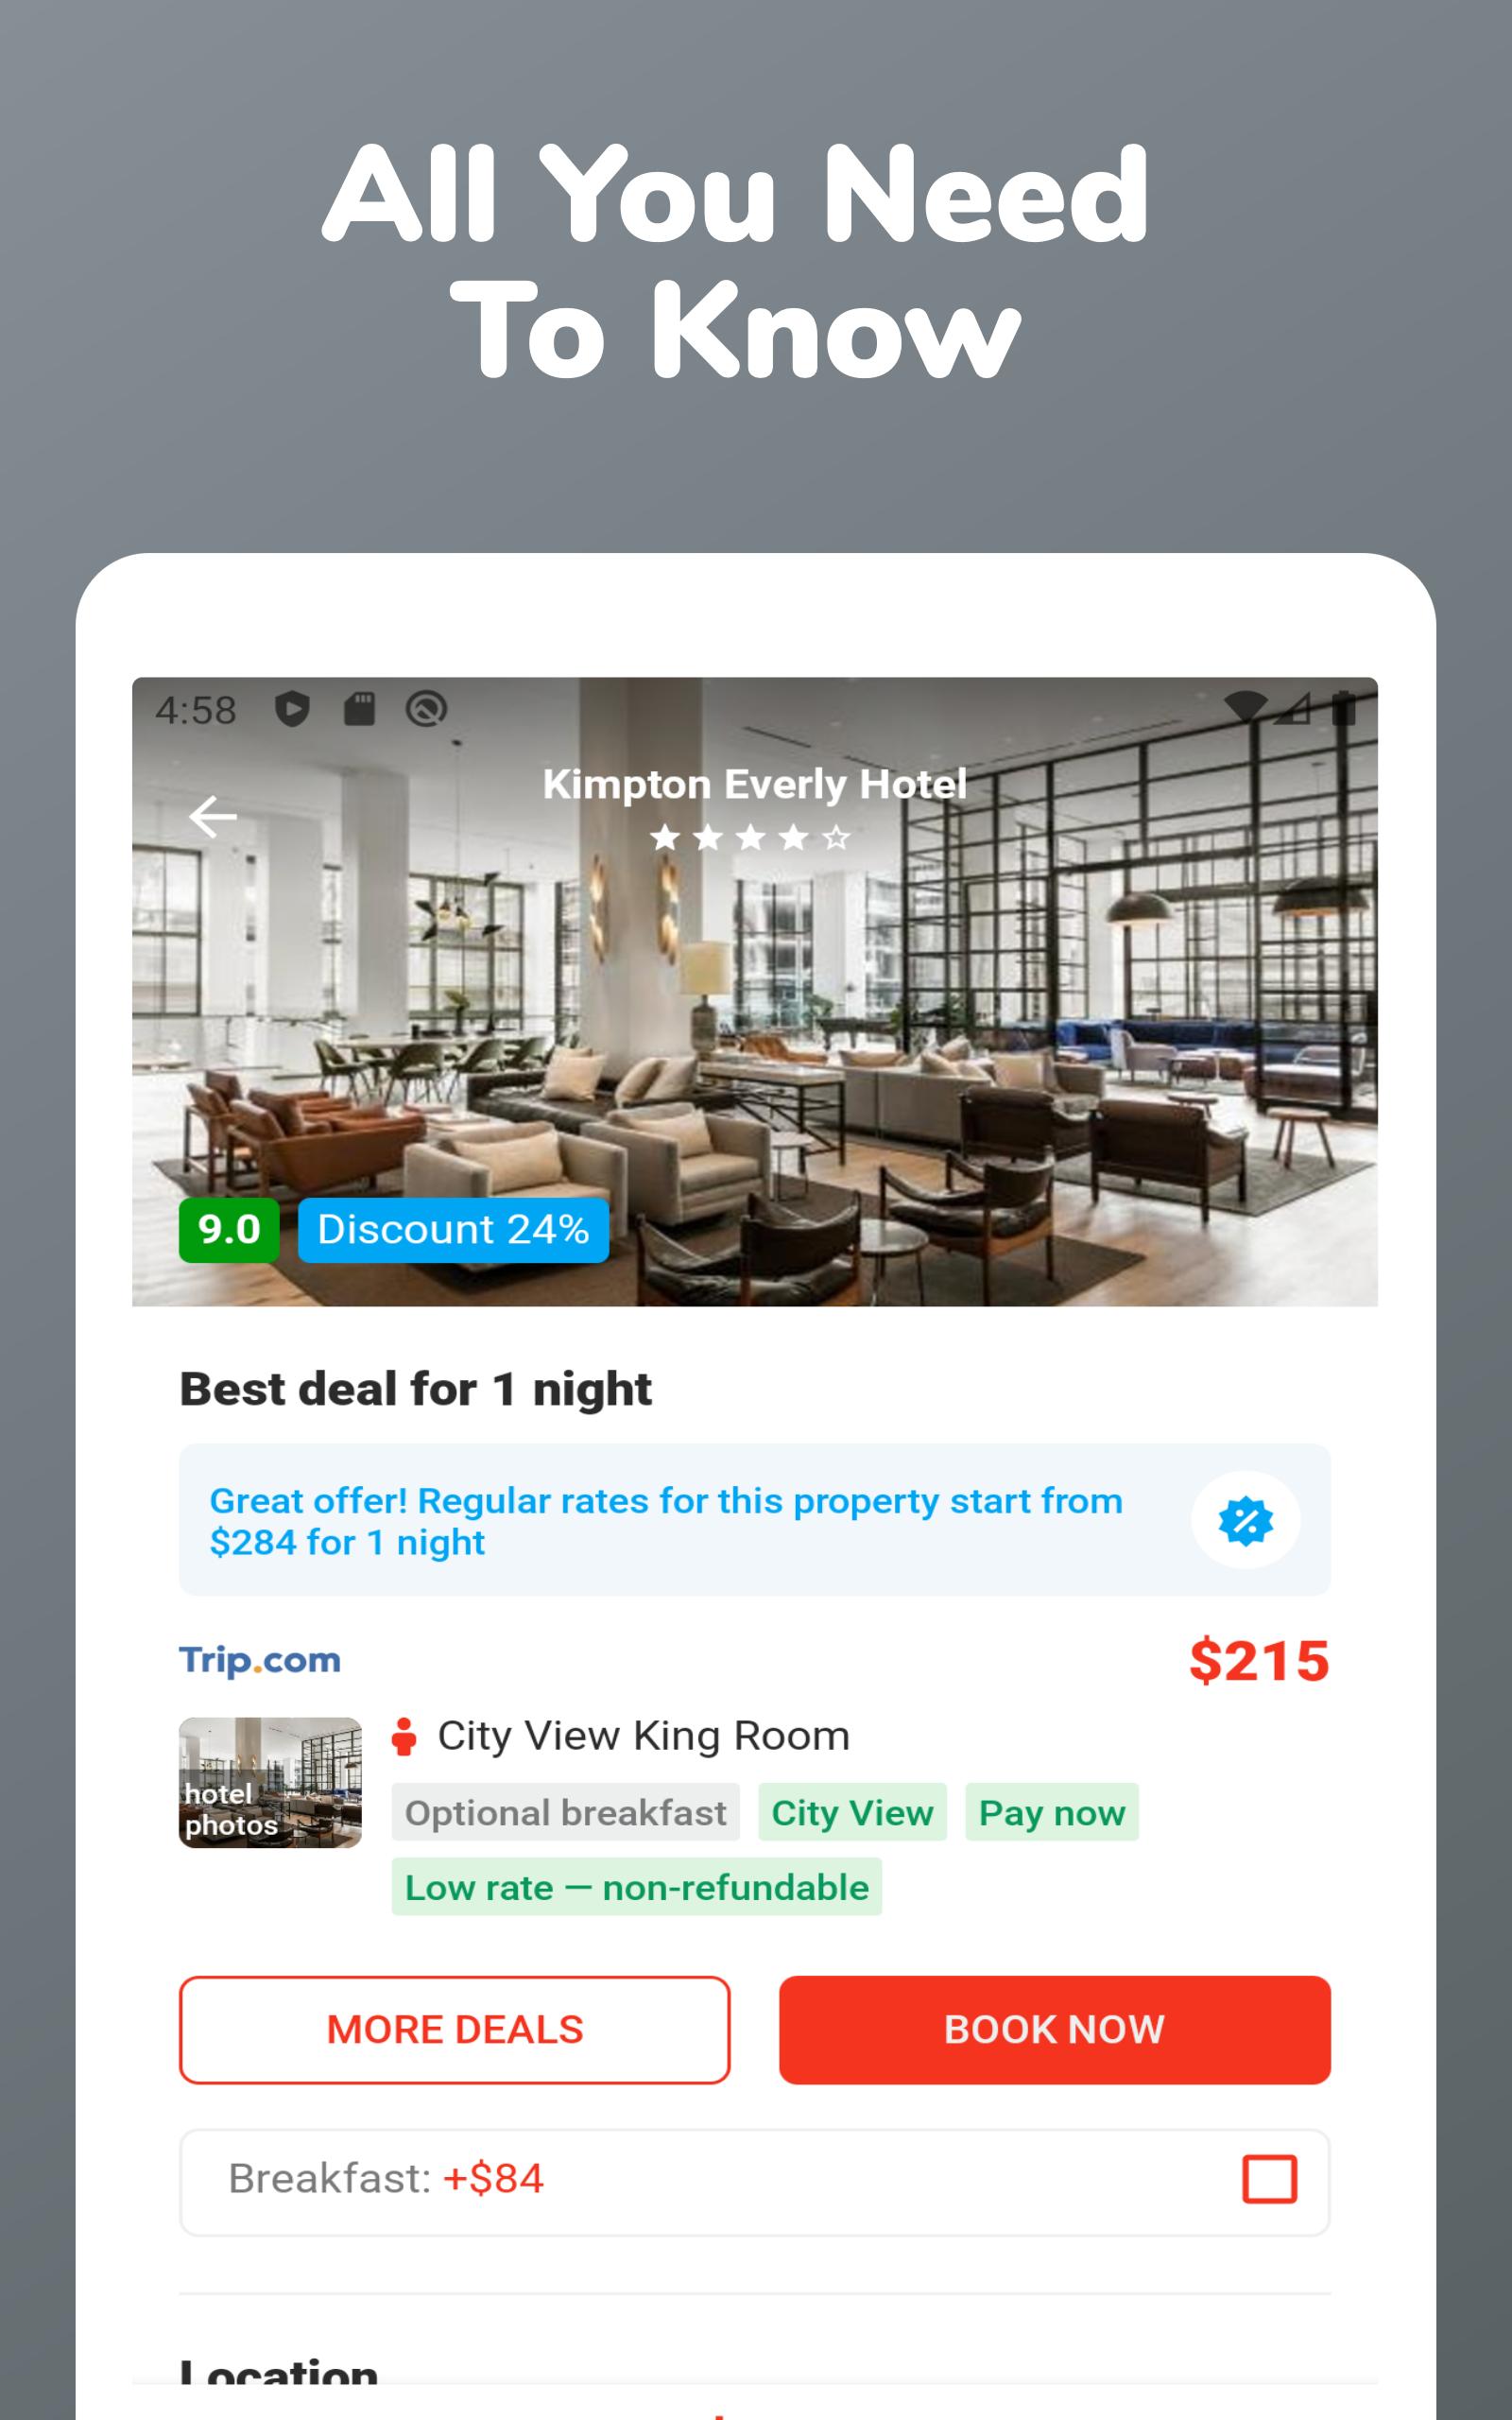
Task: Tap the Low rate non-refundable tag
Action: [636, 1887]
